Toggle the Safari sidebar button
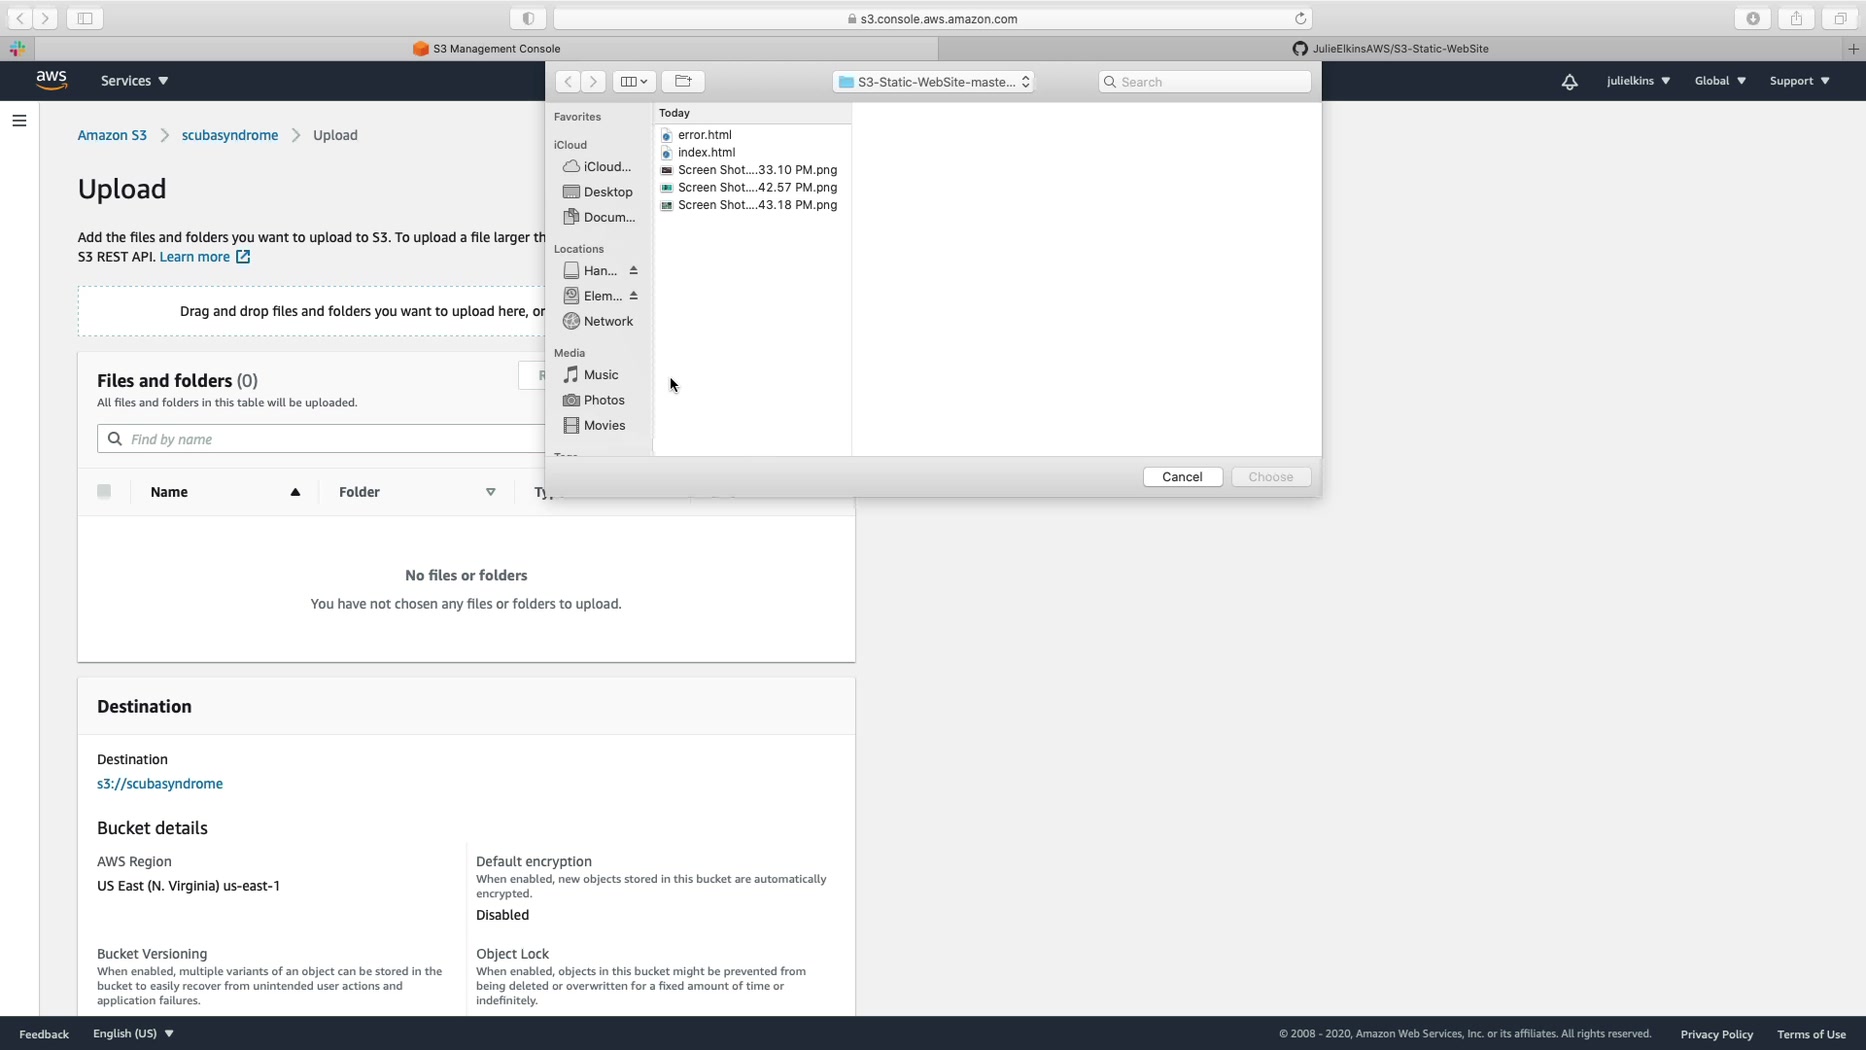Screen dimensions: 1866x1050 click(85, 18)
